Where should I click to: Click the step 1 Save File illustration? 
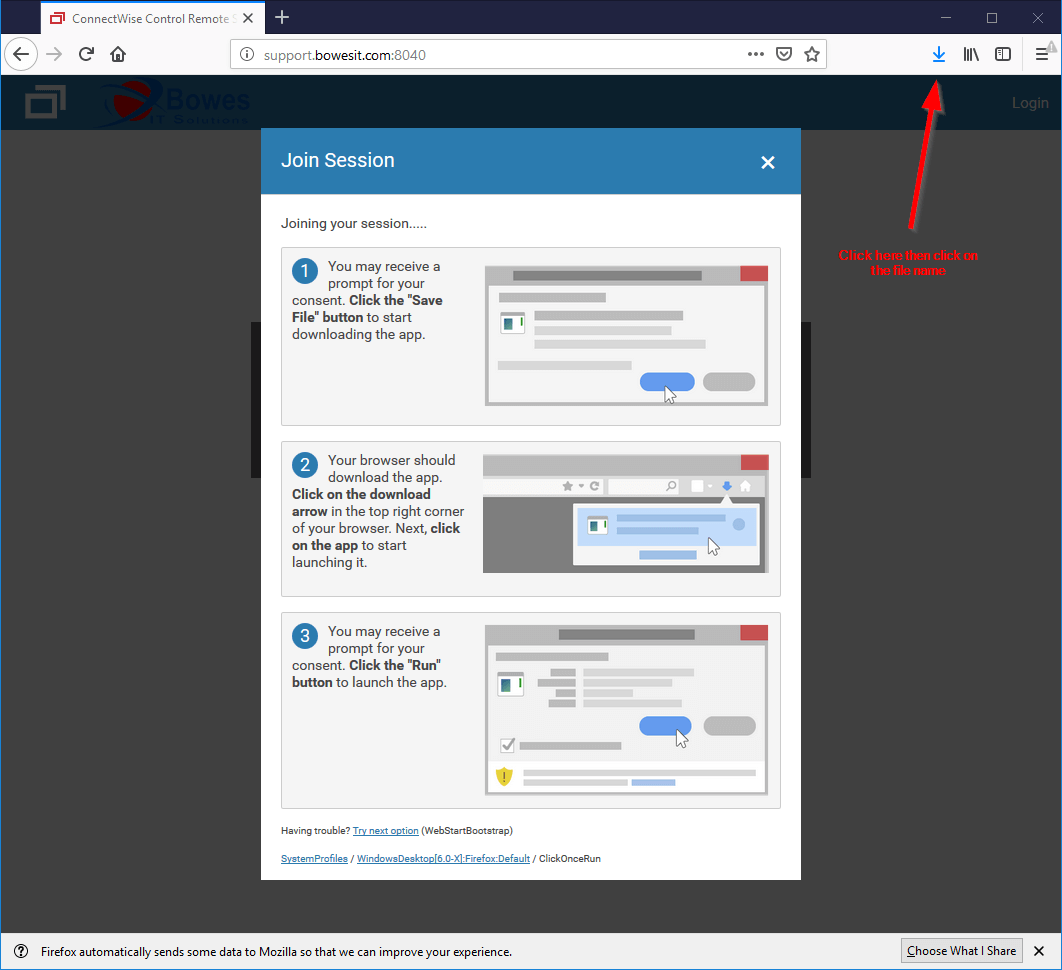(x=626, y=336)
